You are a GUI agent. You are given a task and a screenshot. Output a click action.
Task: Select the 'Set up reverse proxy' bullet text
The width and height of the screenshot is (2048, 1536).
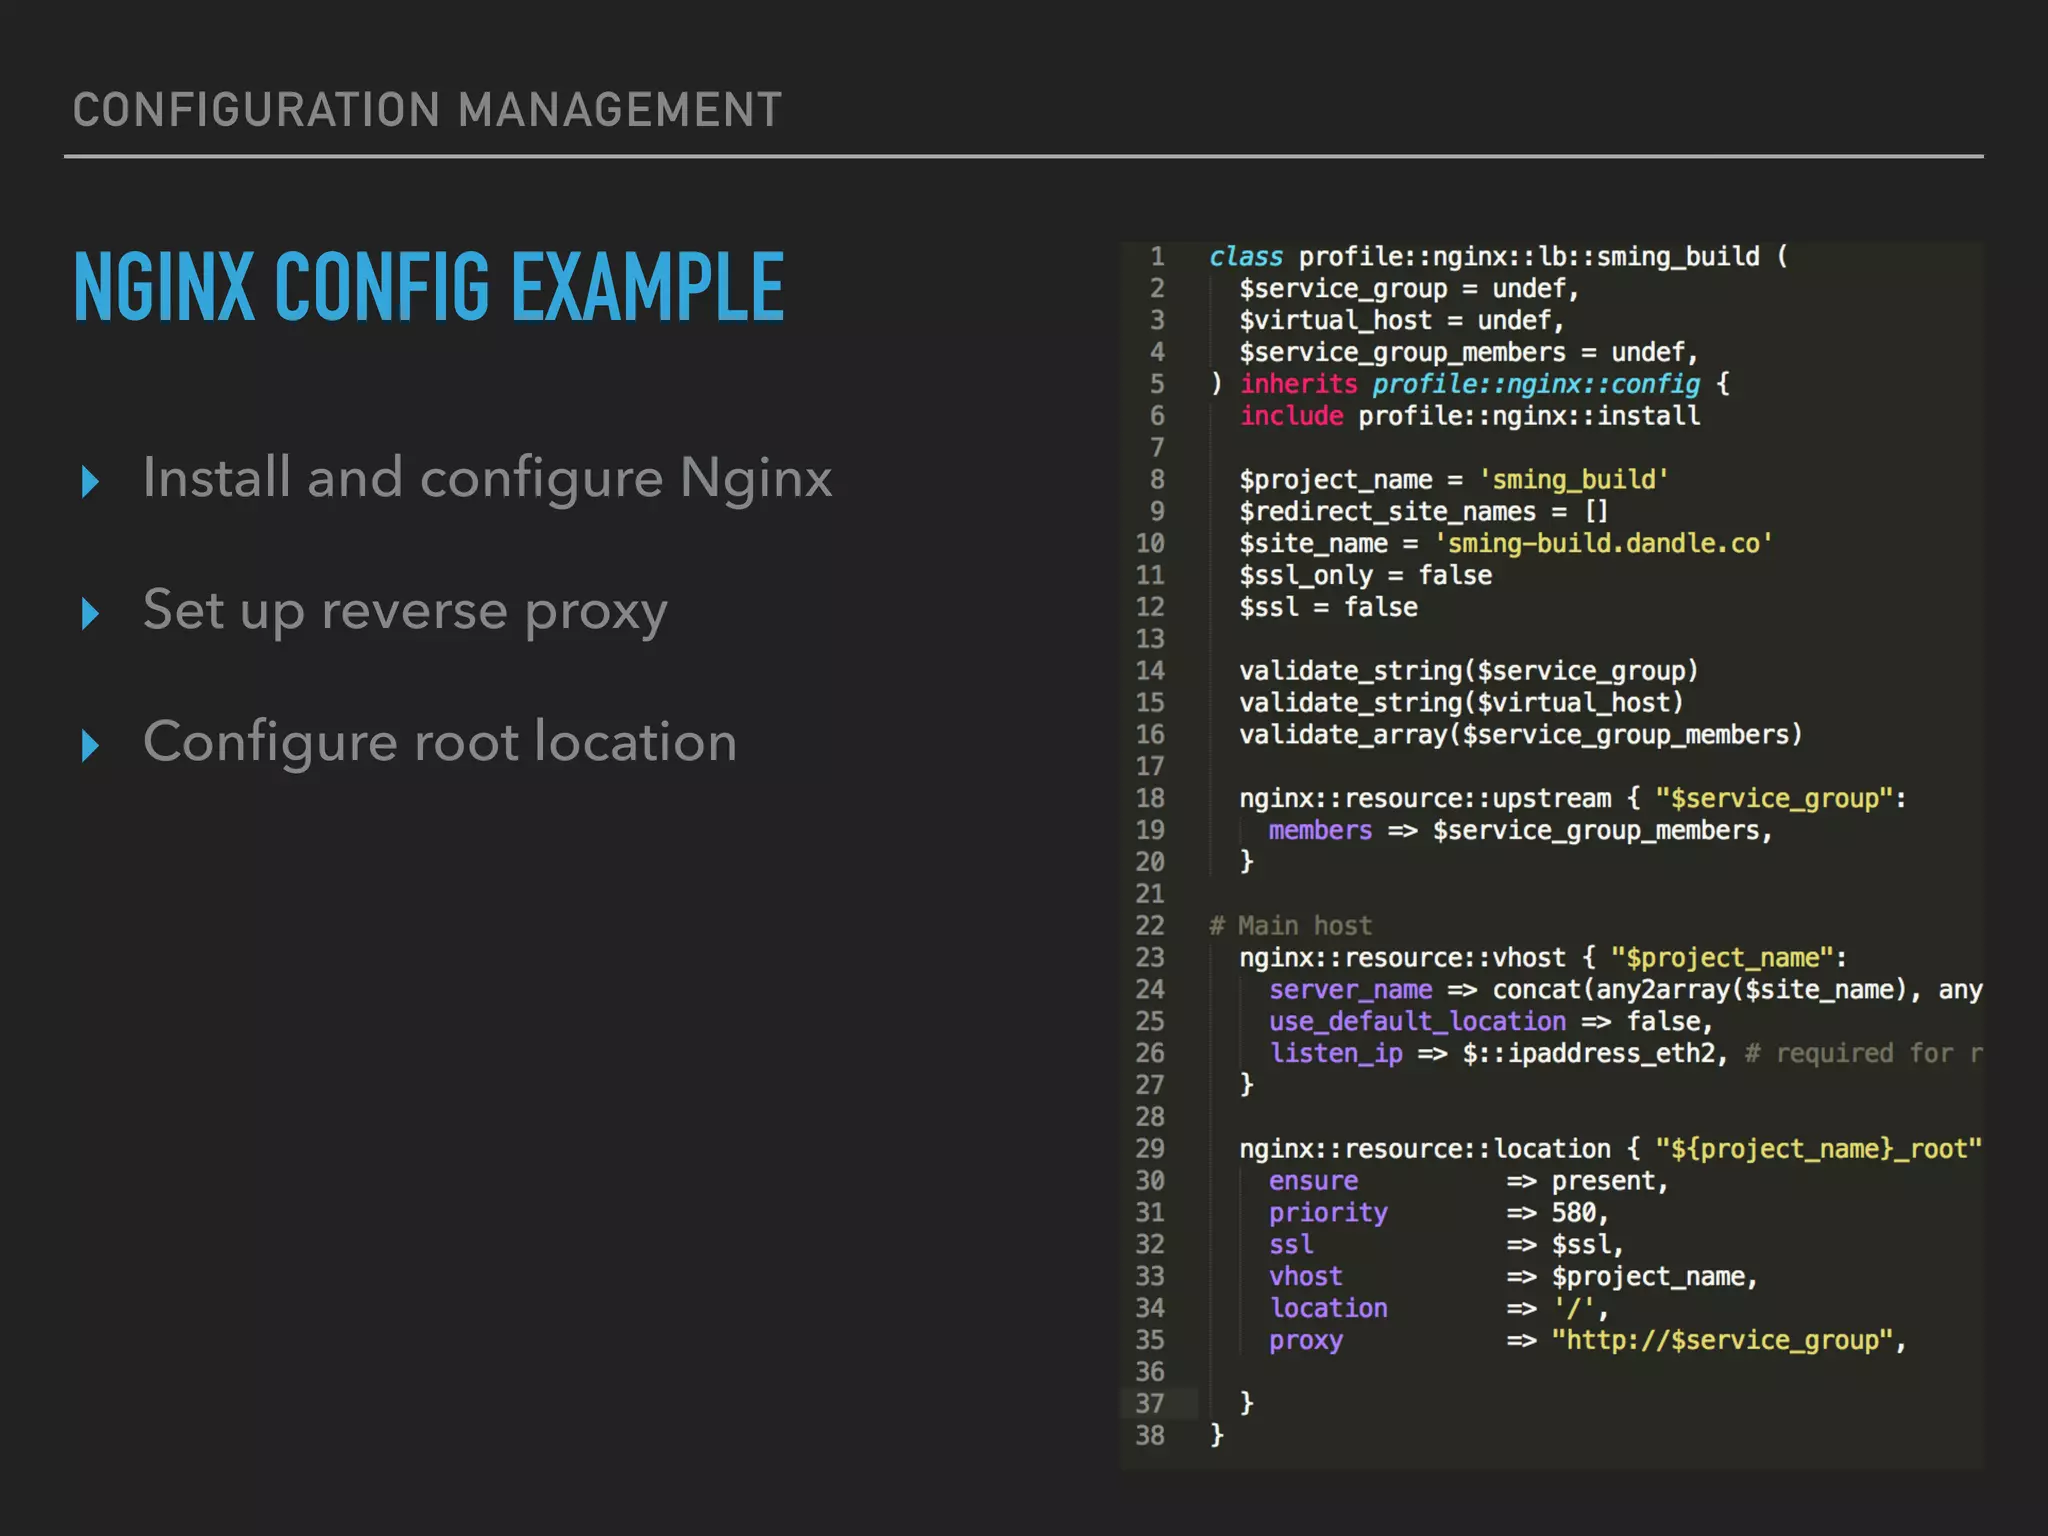(405, 612)
